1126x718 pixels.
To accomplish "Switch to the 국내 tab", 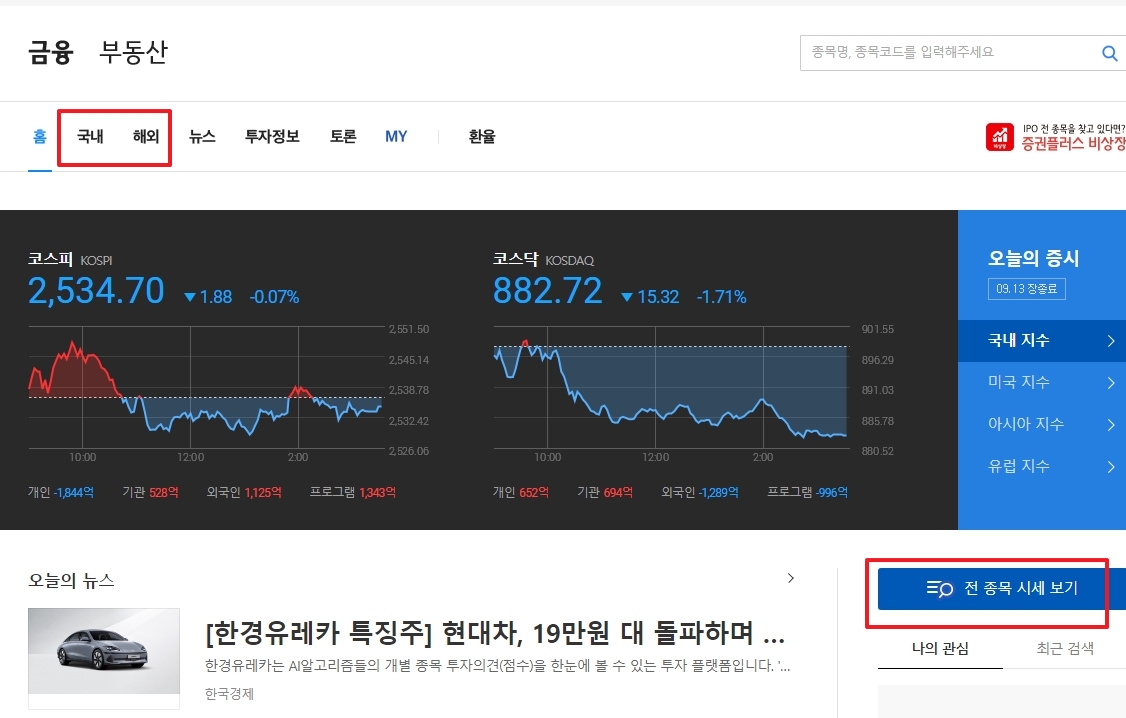I will pyautogui.click(x=87, y=137).
